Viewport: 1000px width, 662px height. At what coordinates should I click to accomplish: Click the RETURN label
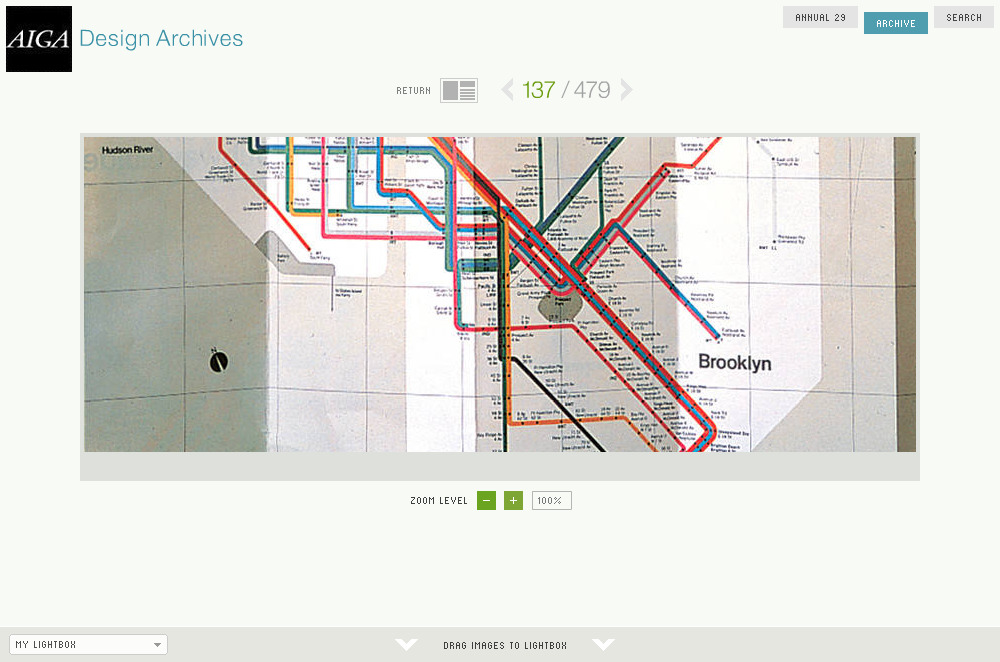coord(413,91)
